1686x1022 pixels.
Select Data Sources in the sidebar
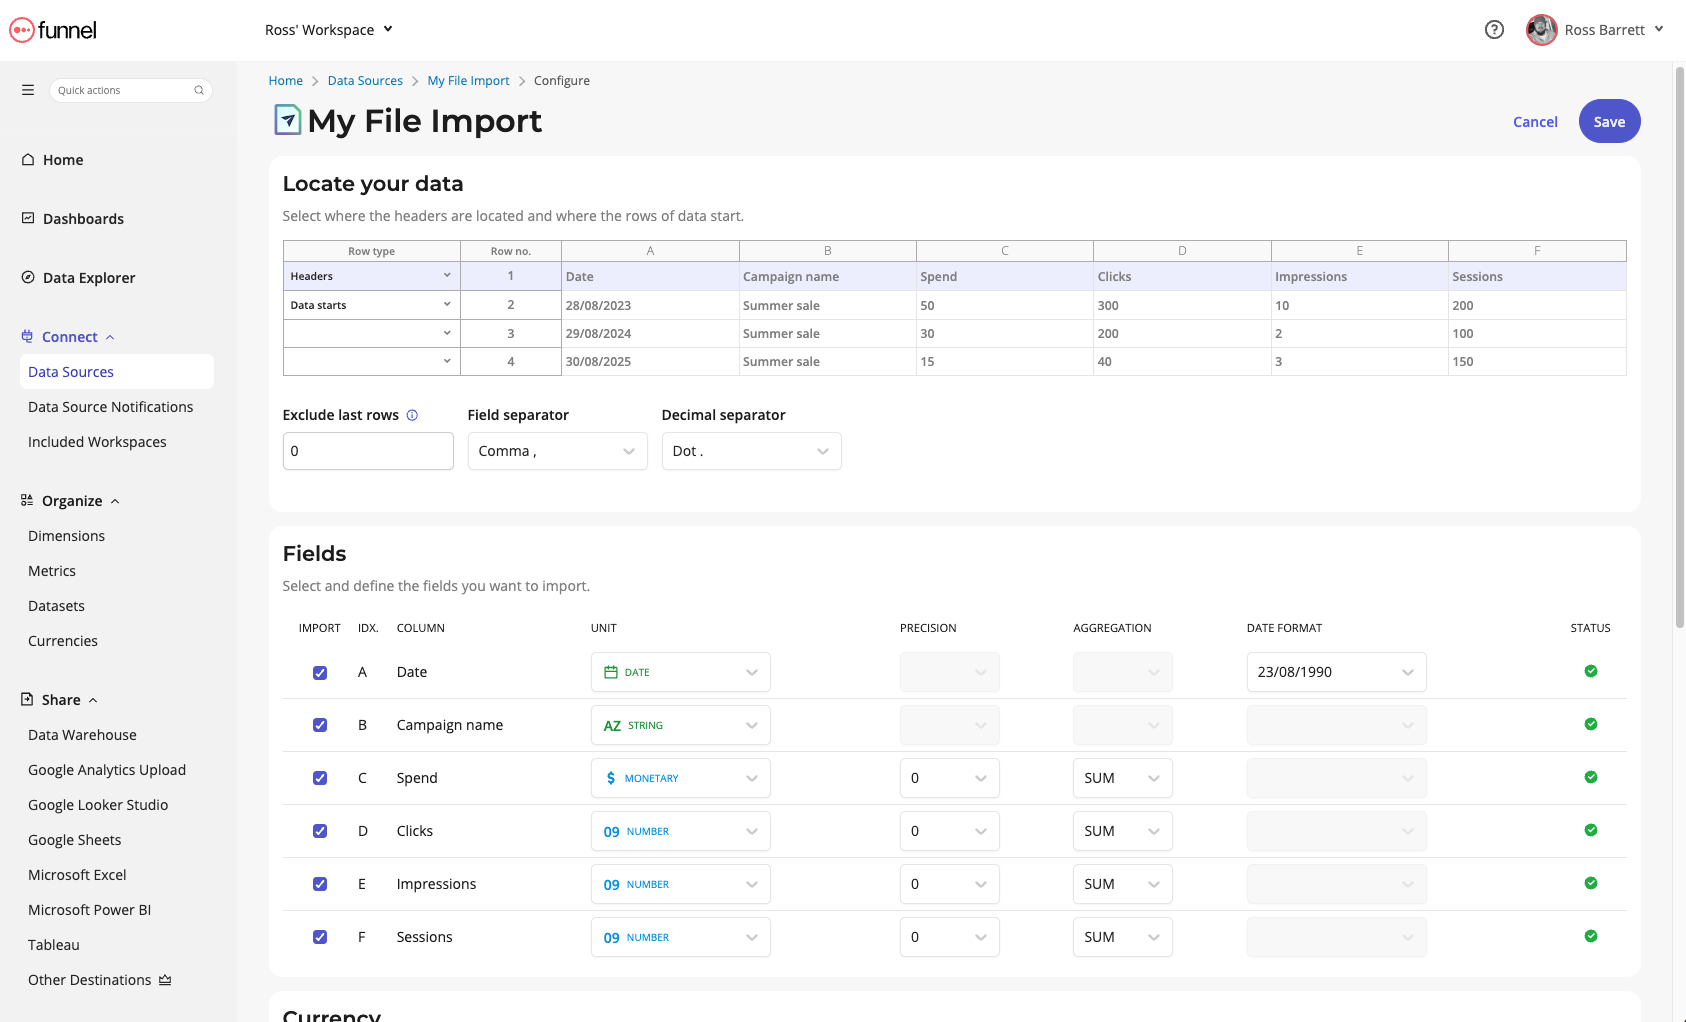116,372
